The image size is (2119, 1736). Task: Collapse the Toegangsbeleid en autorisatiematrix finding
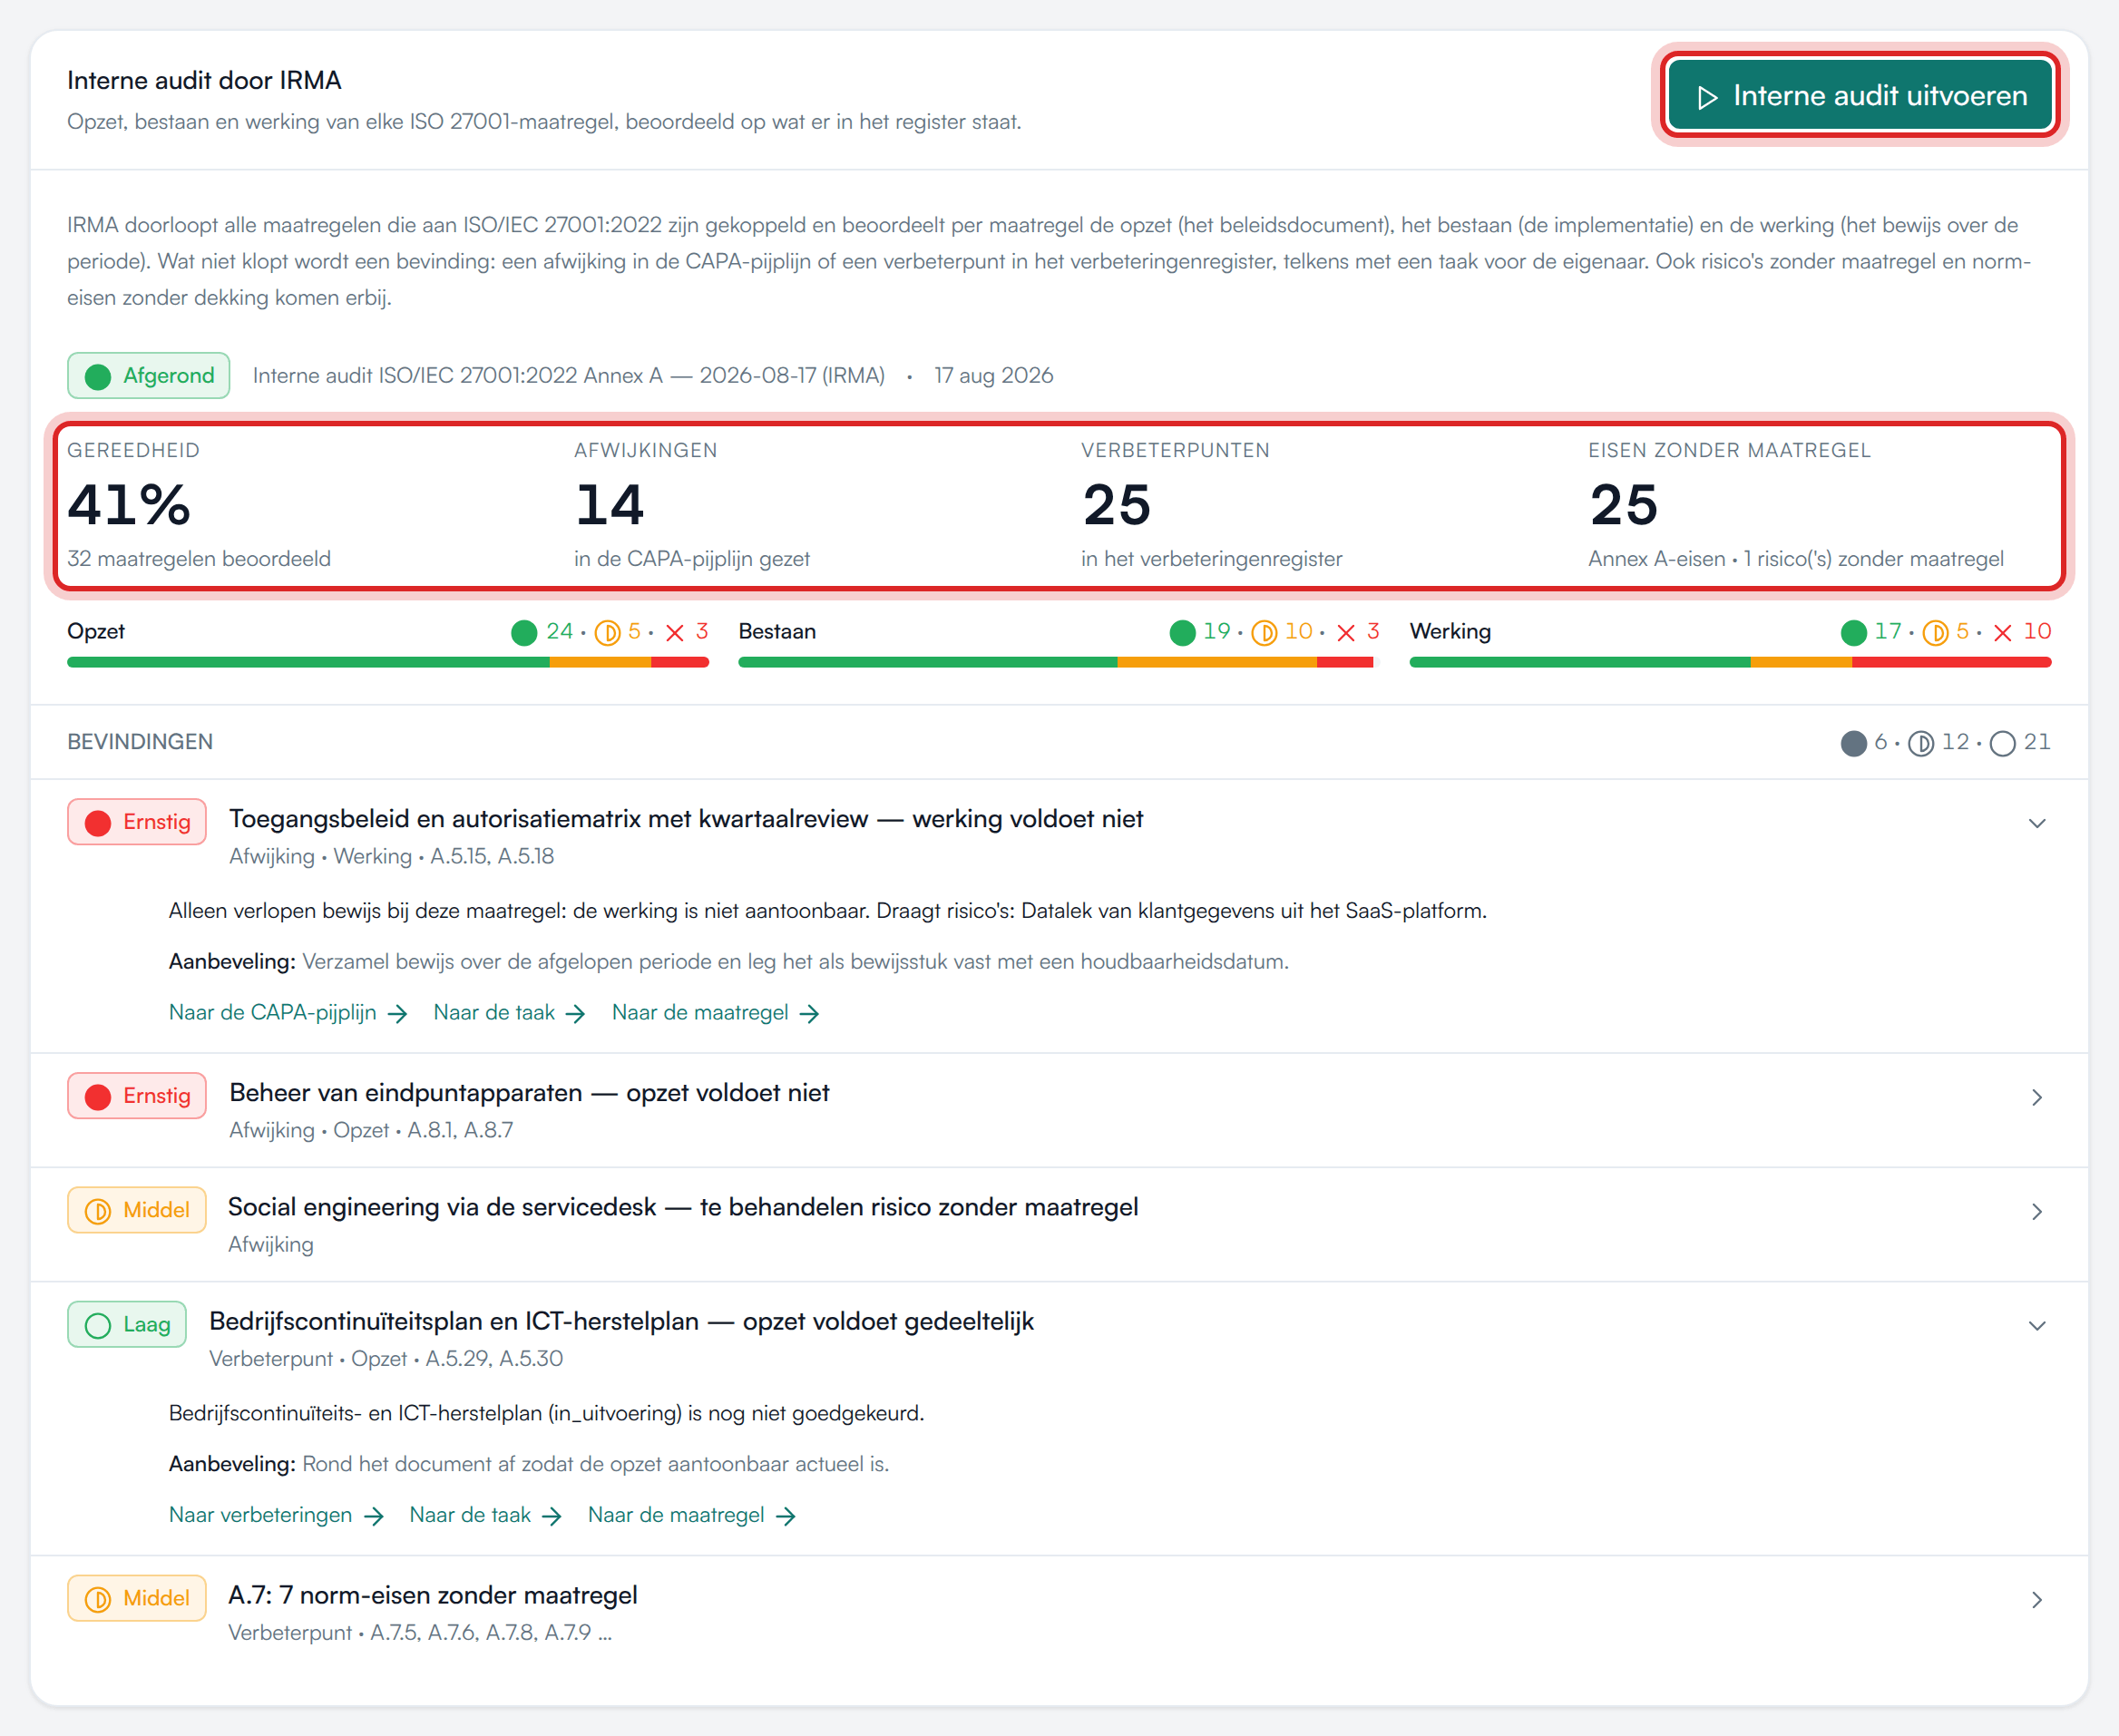2036,824
